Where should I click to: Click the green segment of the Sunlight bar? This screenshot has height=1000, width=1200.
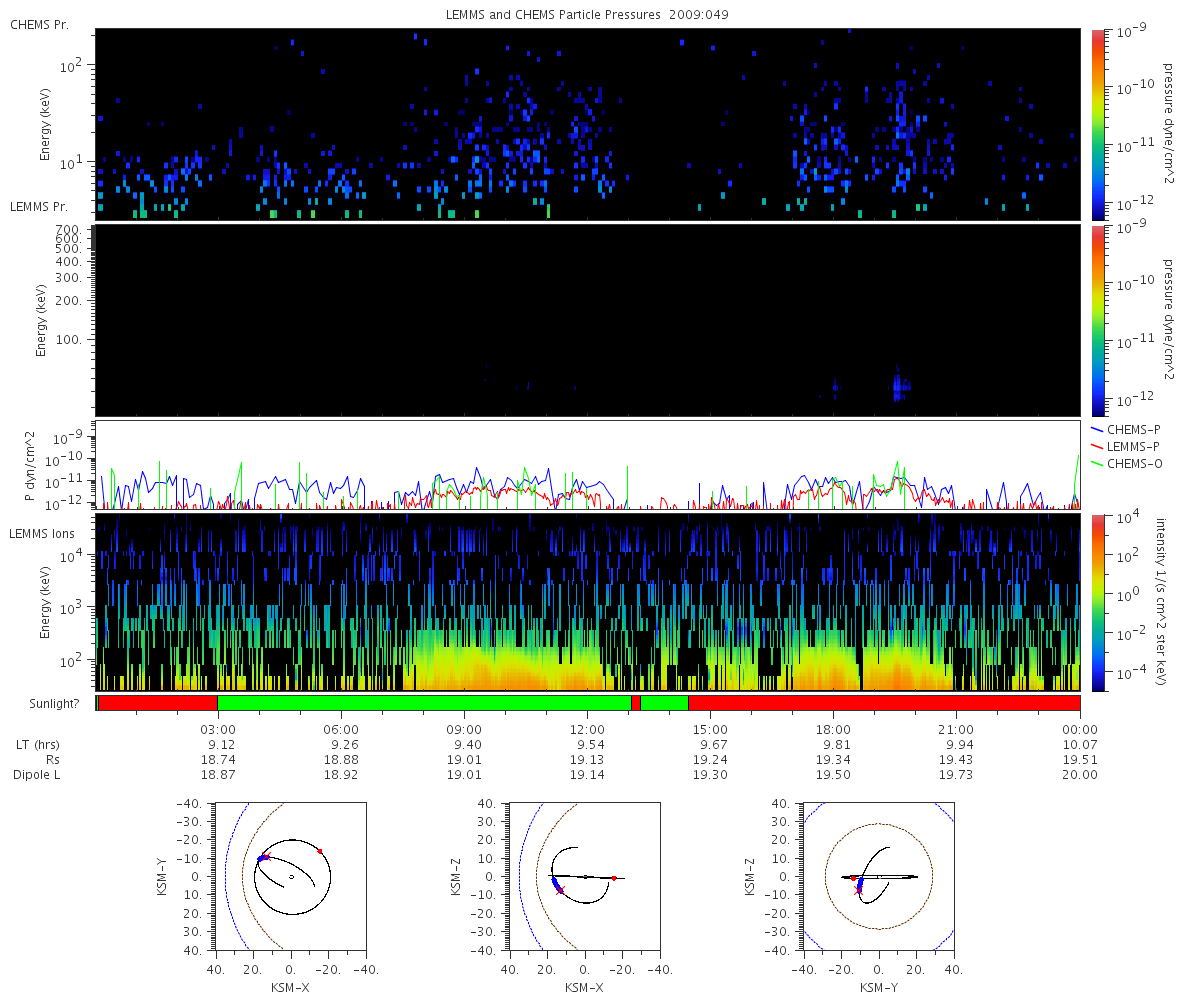coord(424,703)
